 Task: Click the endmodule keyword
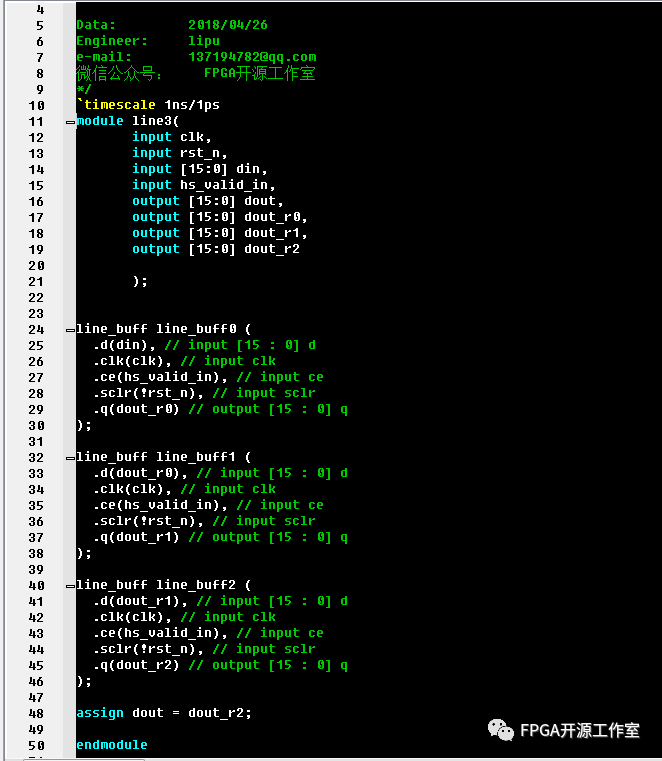112,745
